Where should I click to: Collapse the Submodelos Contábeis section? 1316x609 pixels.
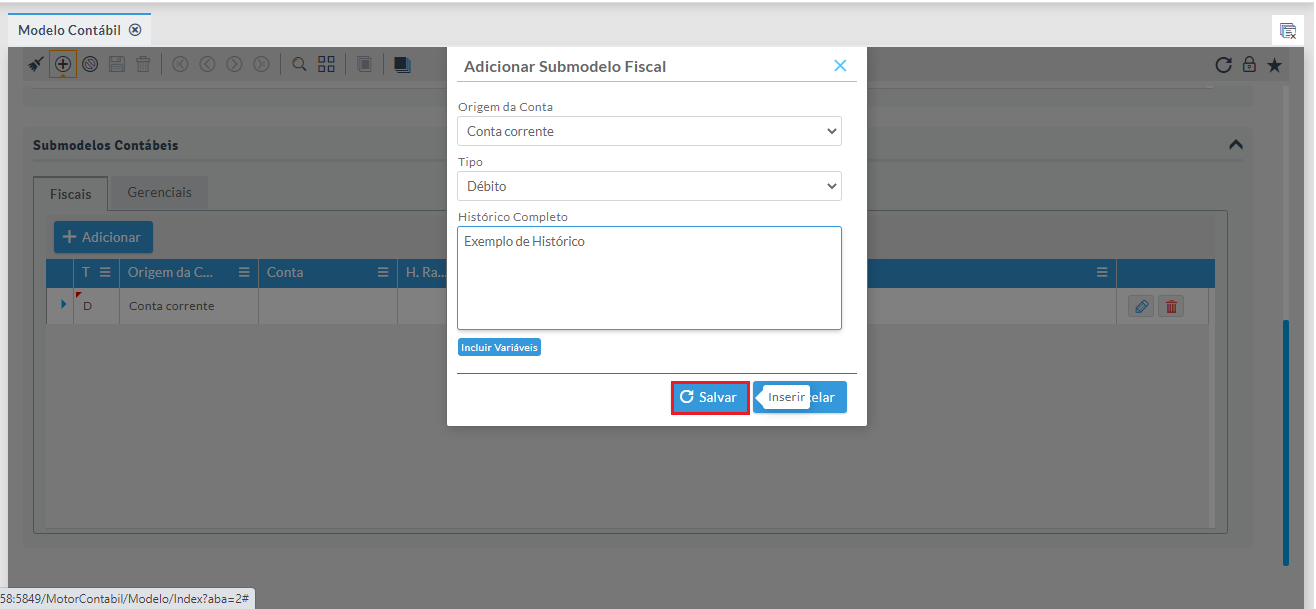pos(1236,145)
